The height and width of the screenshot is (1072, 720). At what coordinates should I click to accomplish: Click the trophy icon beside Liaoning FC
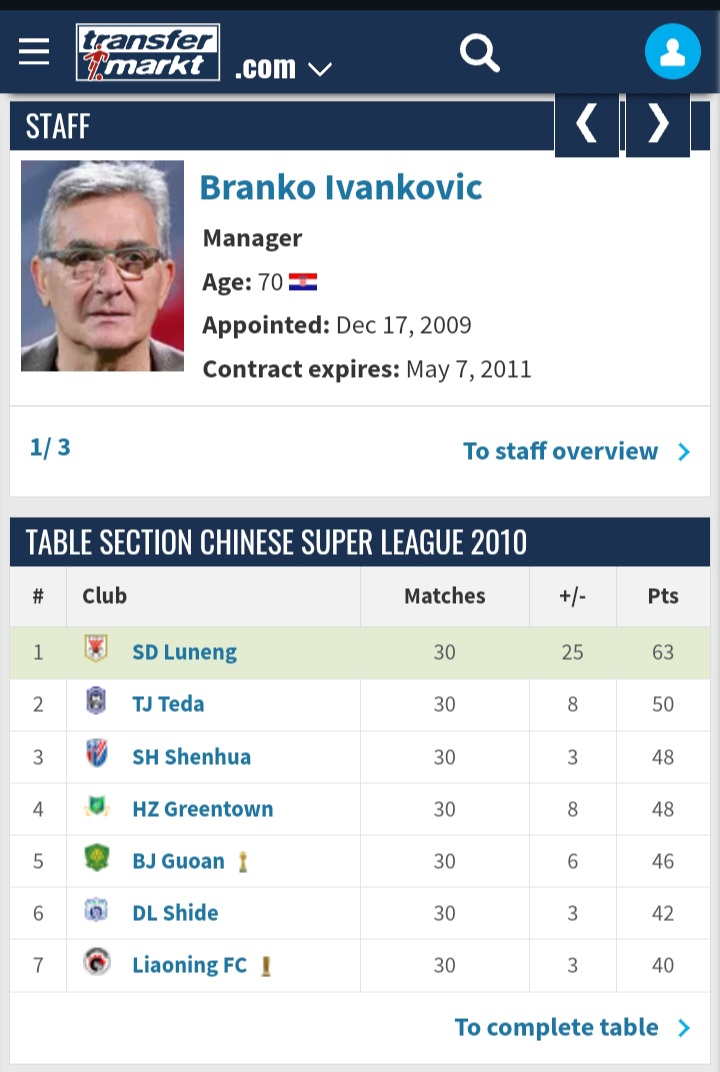(266, 966)
